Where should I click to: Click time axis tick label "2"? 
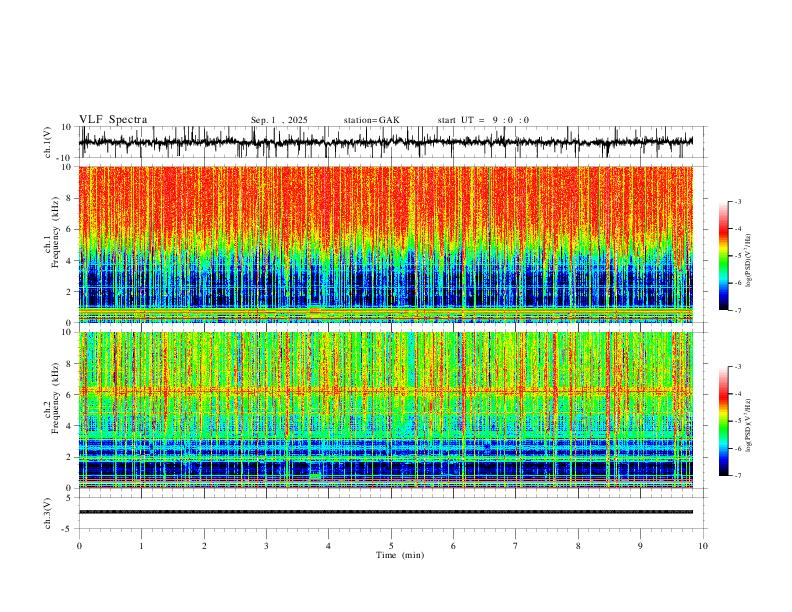tap(204, 546)
